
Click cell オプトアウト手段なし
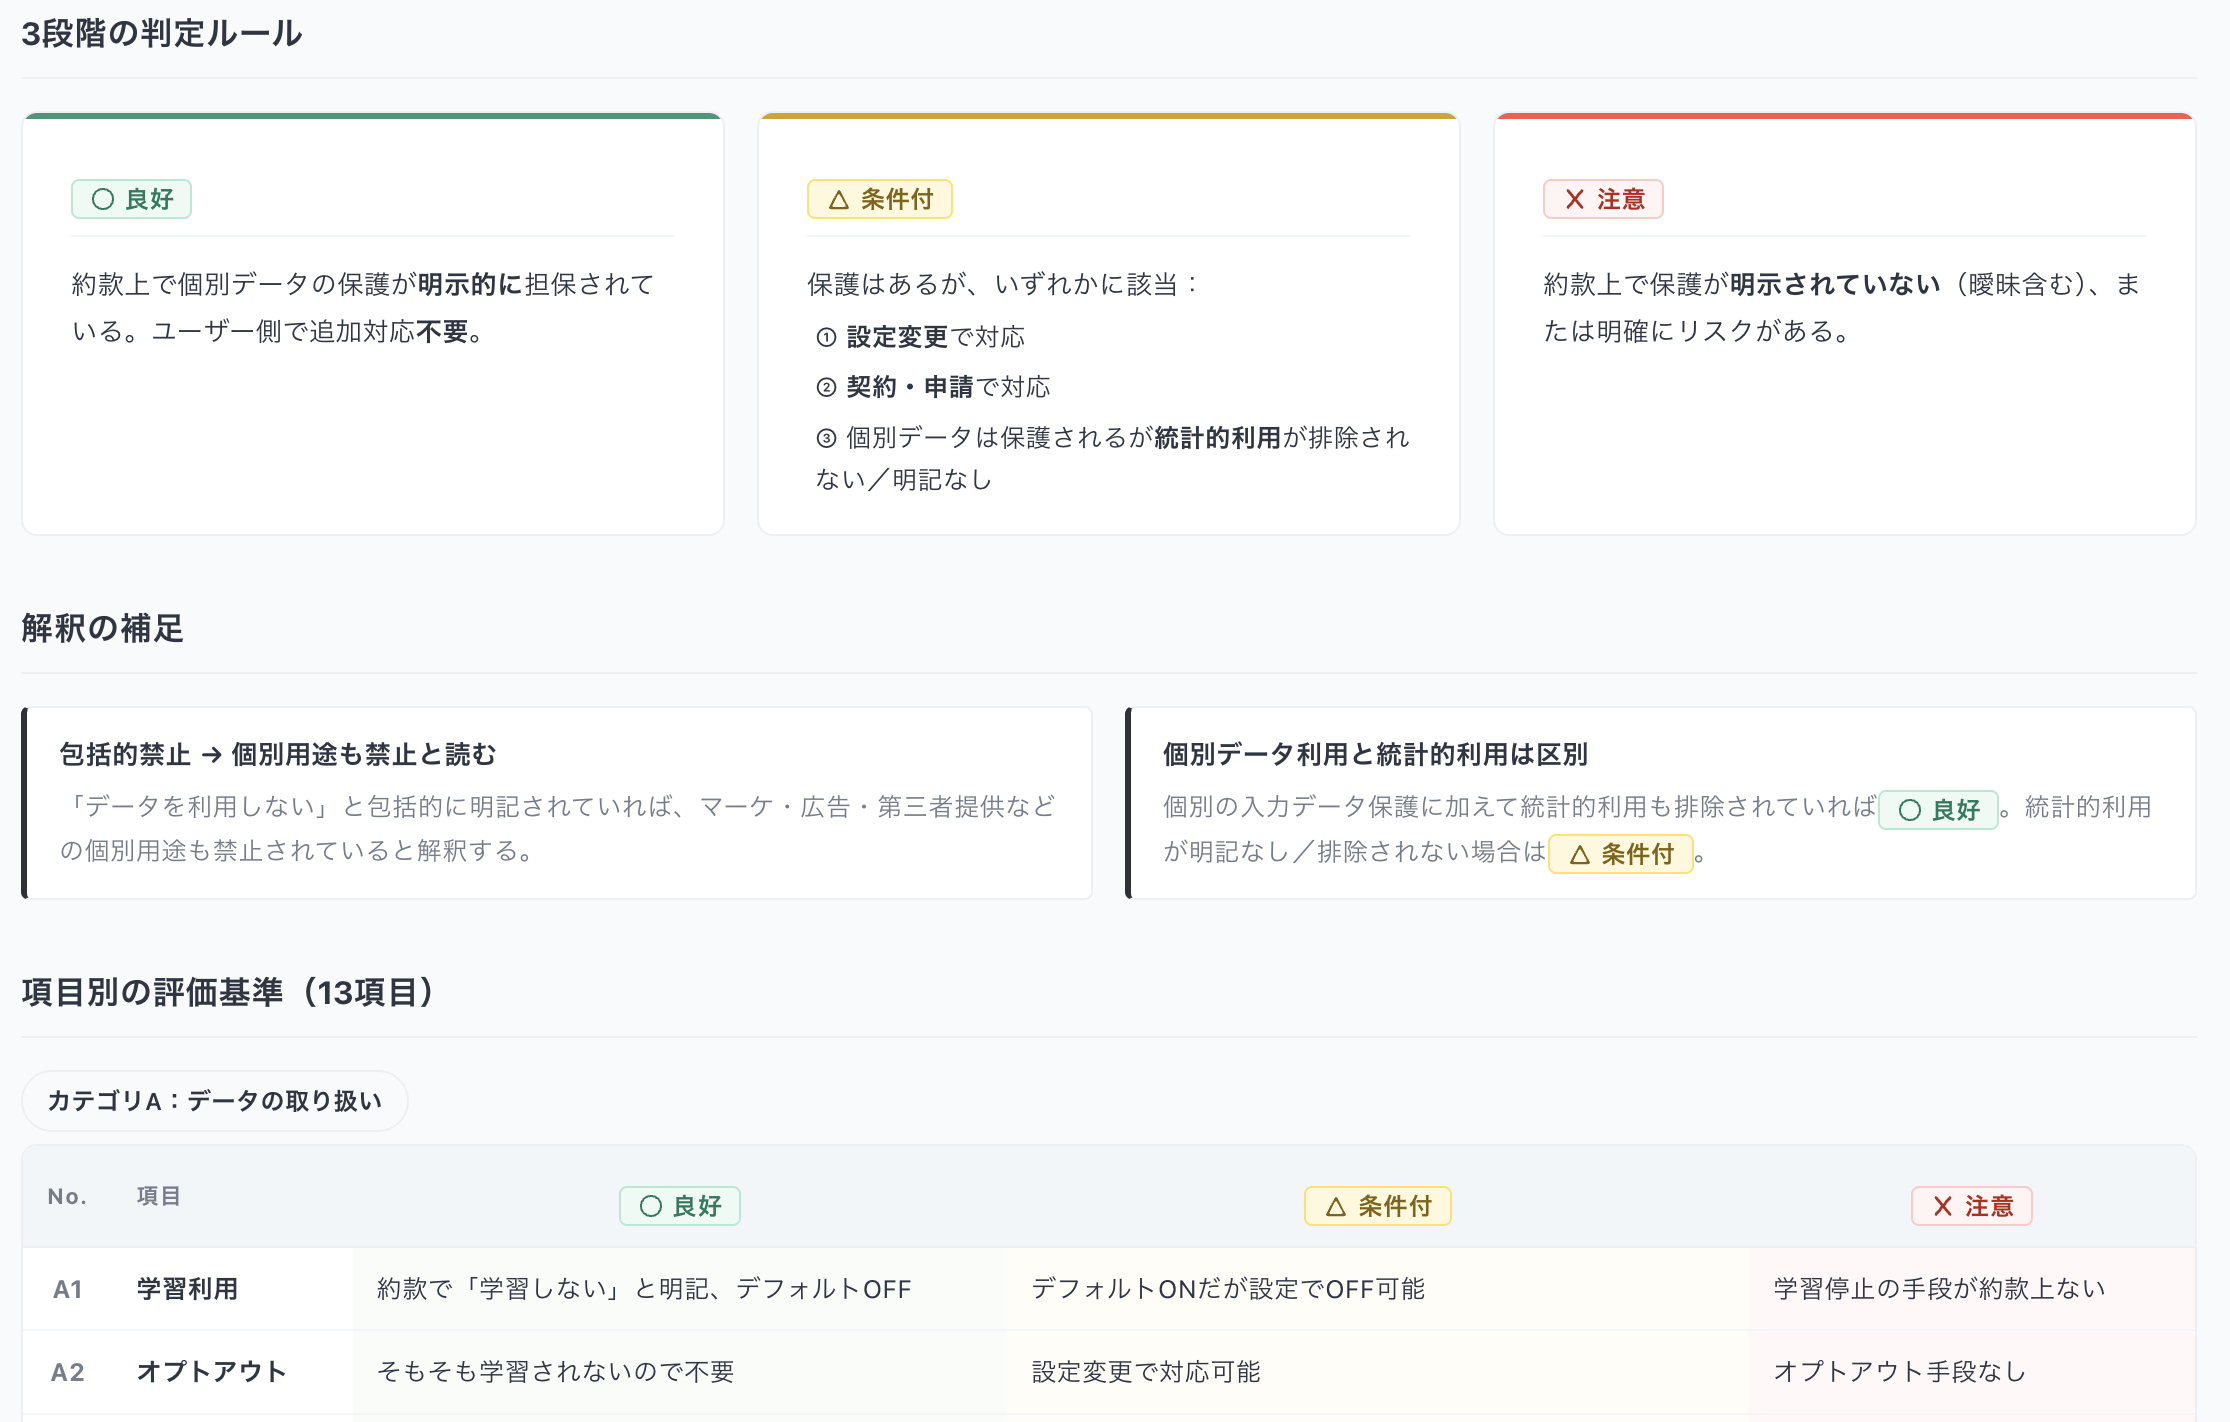[1900, 1372]
